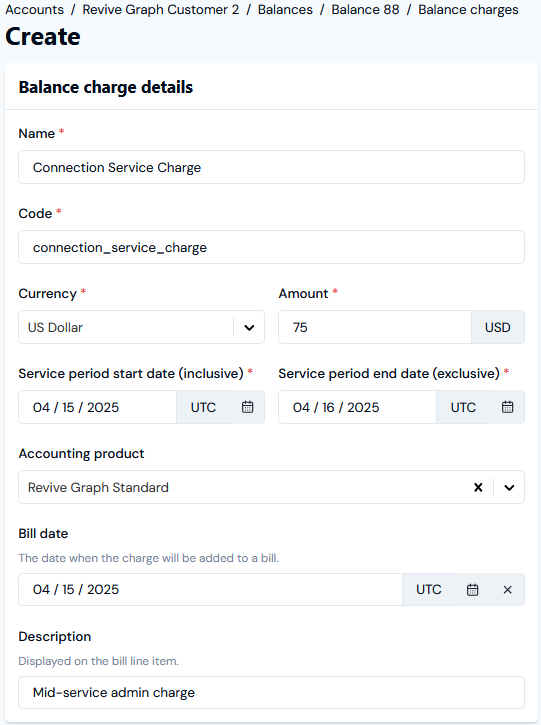
Task: Select the Amount field containing 75
Action: coord(375,327)
